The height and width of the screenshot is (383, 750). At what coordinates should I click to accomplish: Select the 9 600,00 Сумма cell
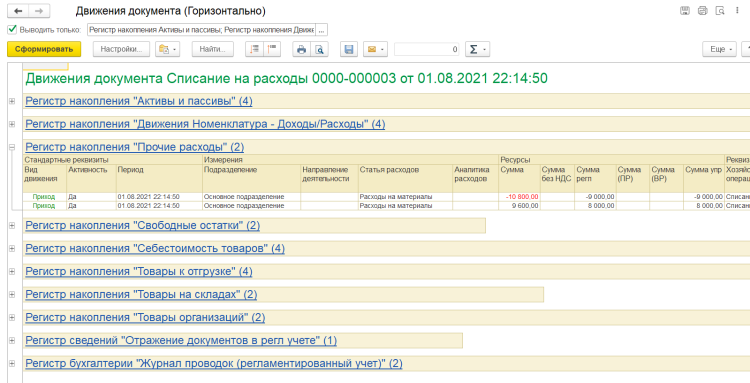pyautogui.click(x=519, y=206)
